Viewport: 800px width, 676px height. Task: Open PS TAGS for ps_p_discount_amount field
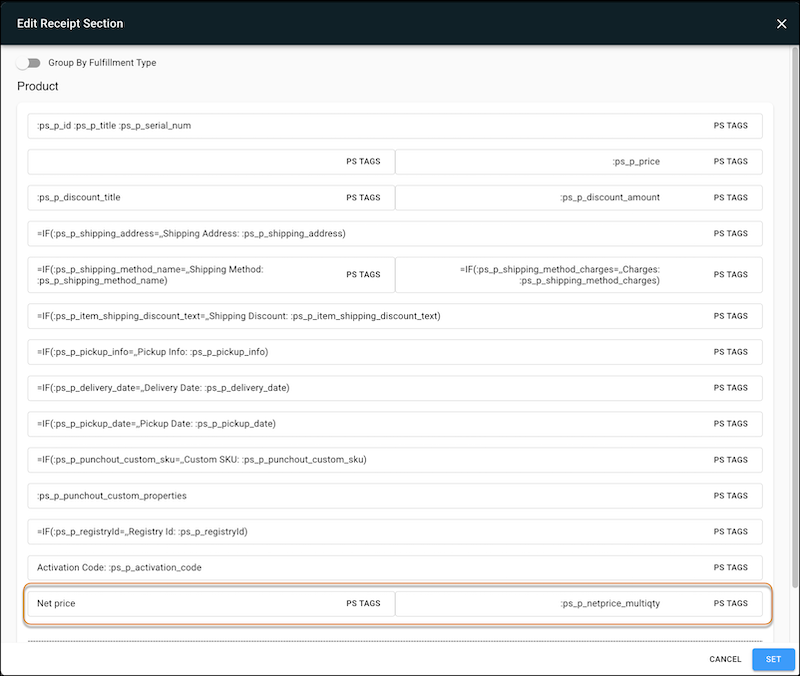[730, 197]
